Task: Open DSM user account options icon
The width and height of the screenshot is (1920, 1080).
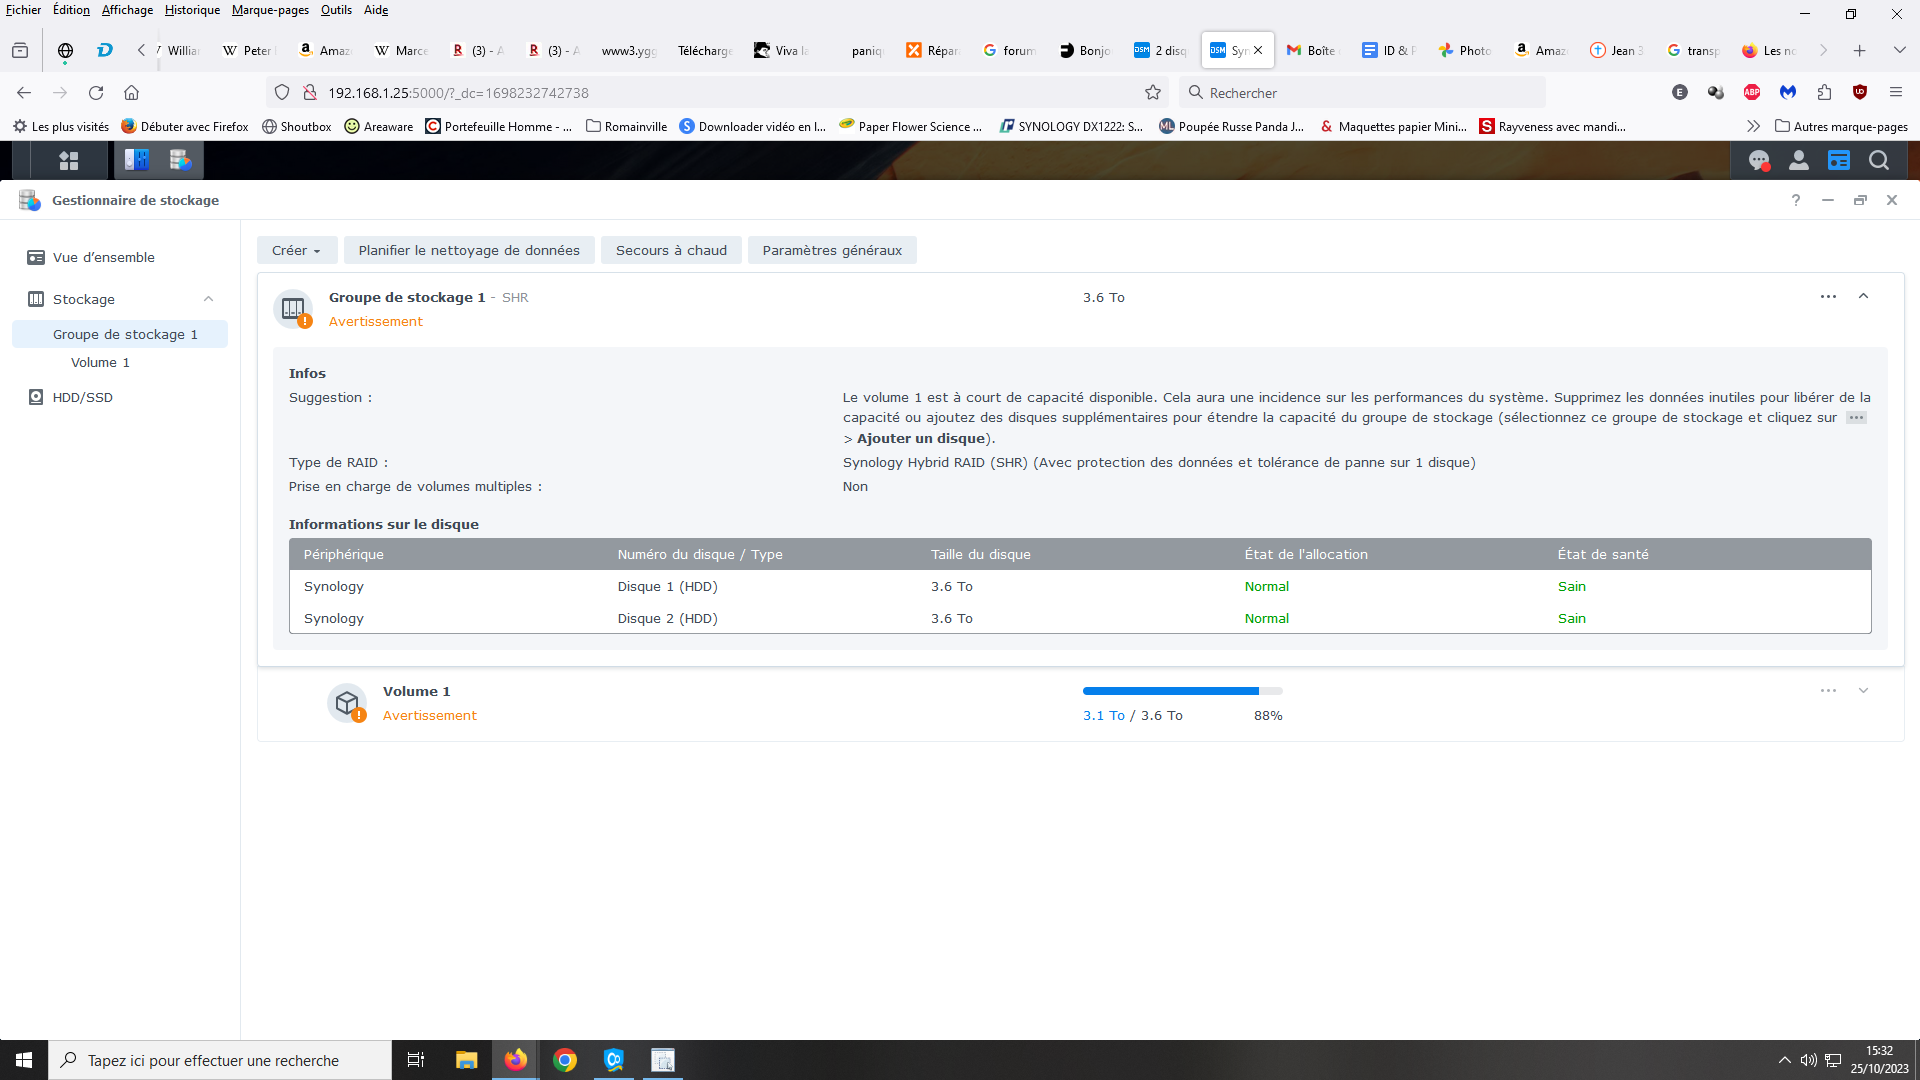Action: click(x=1798, y=160)
